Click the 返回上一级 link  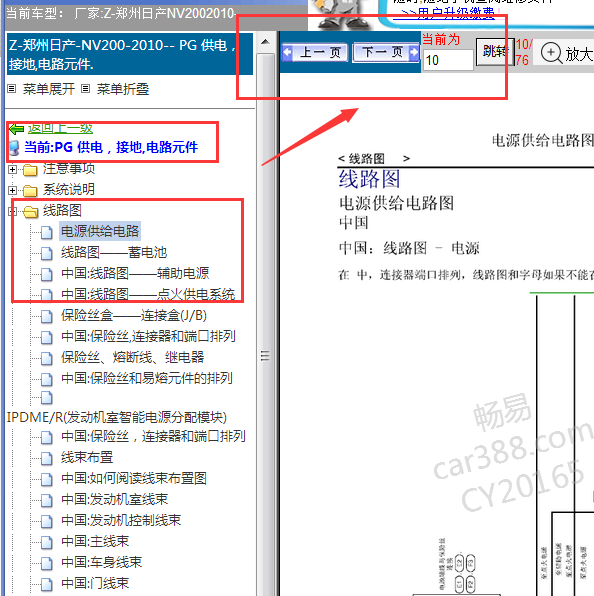tap(60, 129)
